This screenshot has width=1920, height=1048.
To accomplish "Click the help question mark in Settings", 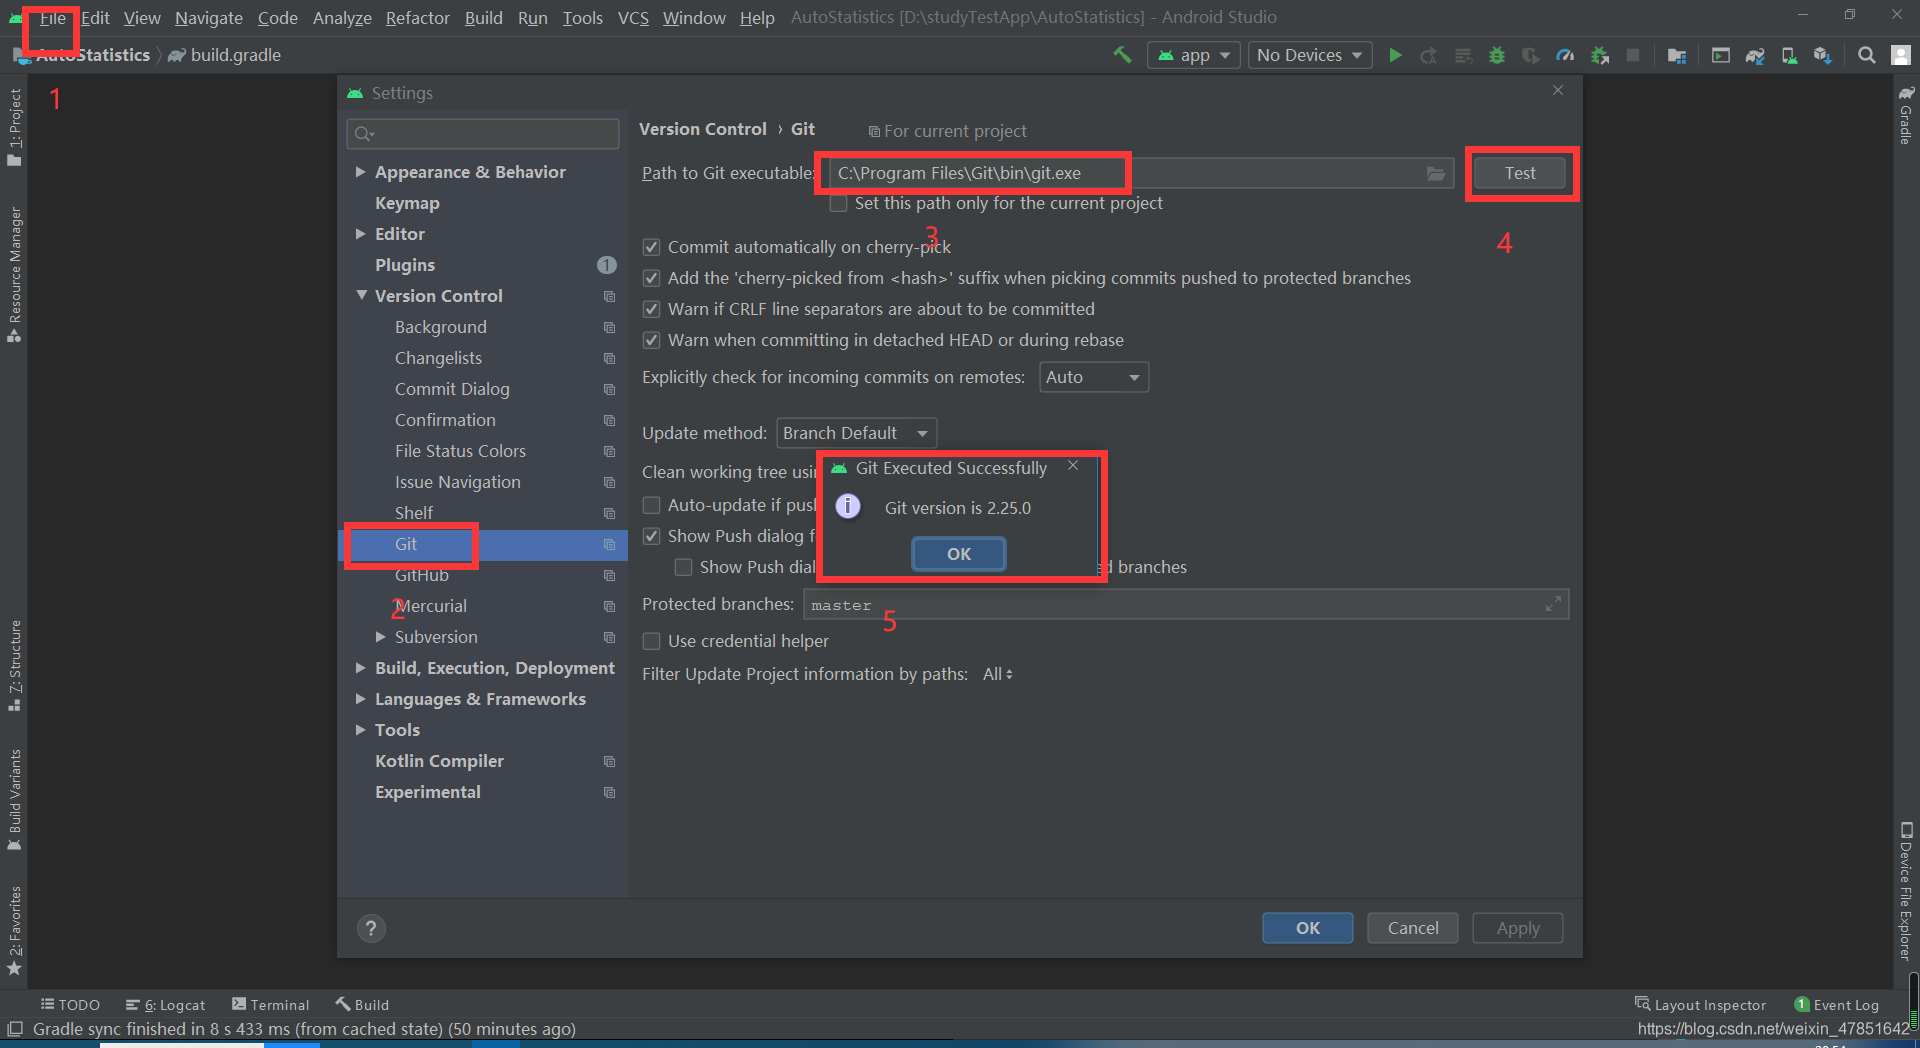I will 371,928.
